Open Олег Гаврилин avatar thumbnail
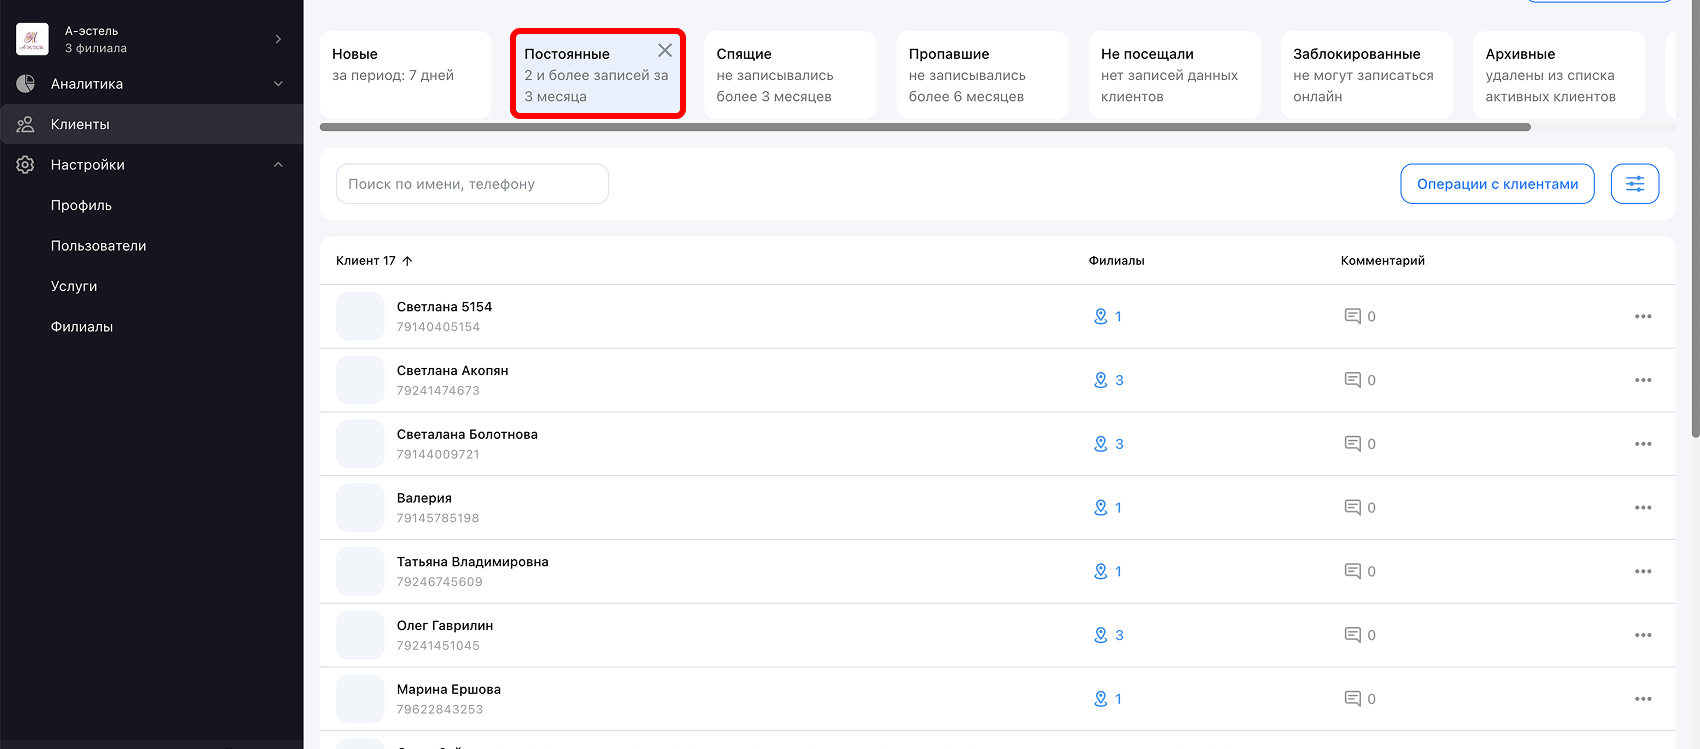Image resolution: width=1700 pixels, height=749 pixels. coord(360,635)
